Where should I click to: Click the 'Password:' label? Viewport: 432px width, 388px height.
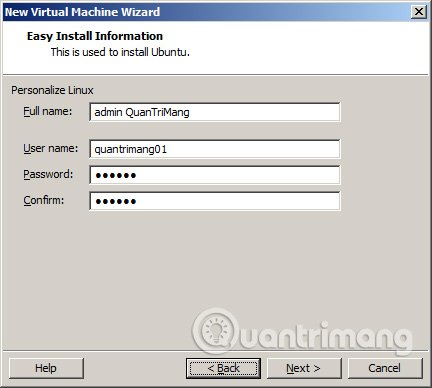tap(48, 174)
